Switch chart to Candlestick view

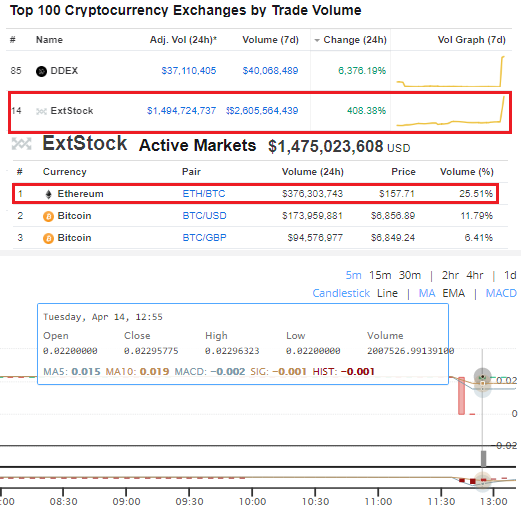tap(341, 293)
